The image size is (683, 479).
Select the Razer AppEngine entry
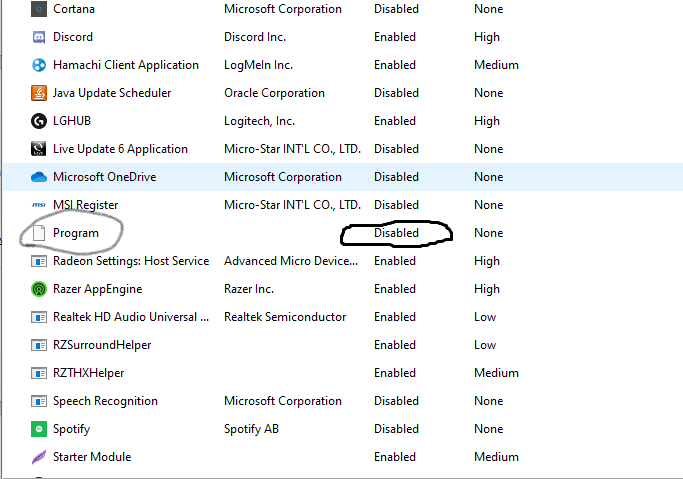98,289
